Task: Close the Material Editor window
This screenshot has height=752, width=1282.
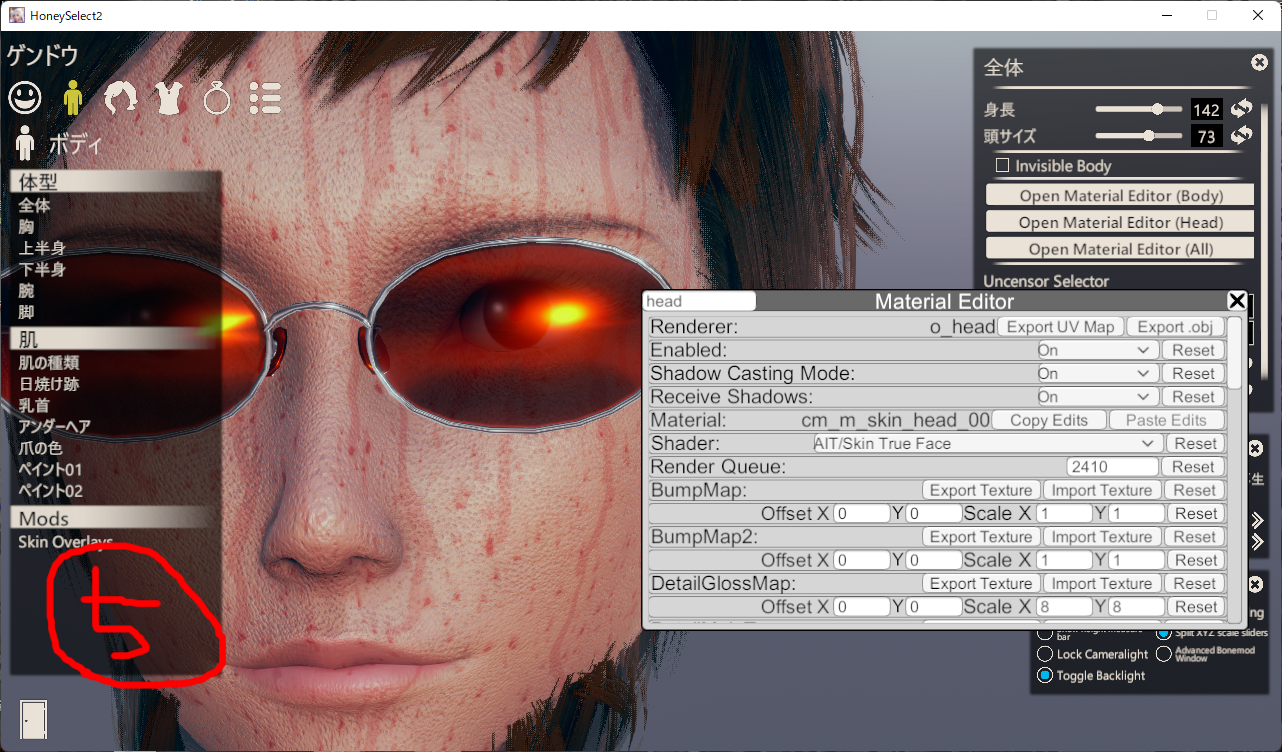Action: 1237,301
